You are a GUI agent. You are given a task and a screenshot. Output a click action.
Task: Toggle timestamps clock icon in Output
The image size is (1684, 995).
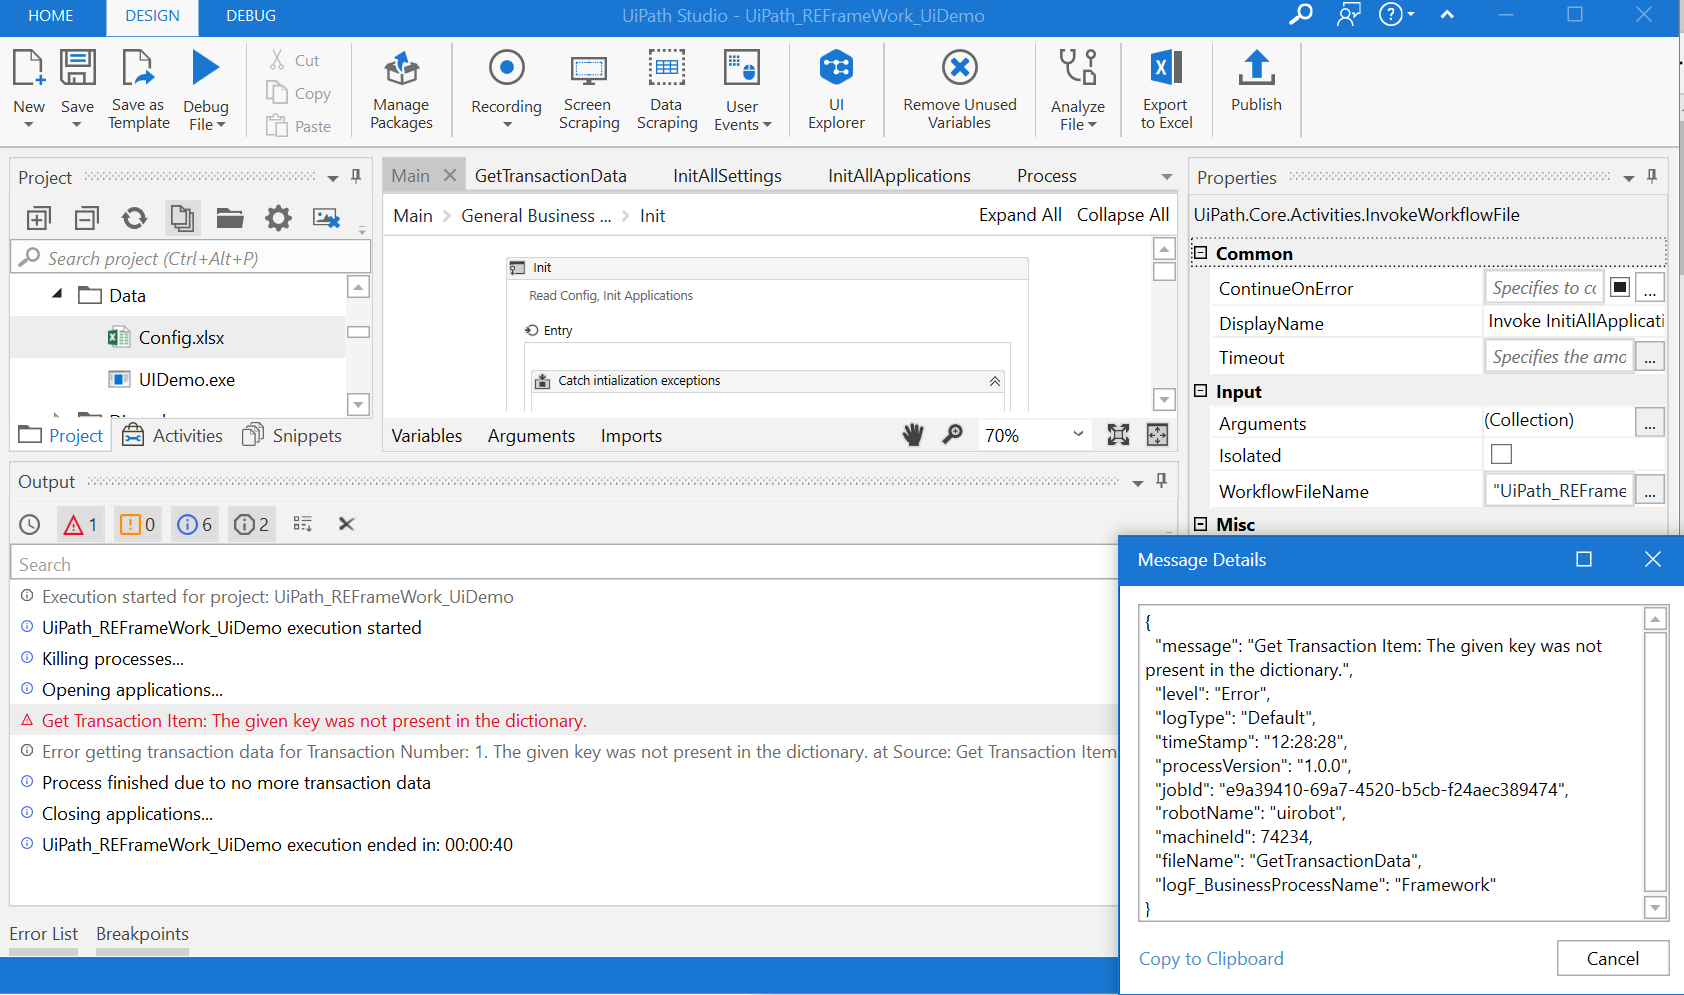click(x=30, y=524)
